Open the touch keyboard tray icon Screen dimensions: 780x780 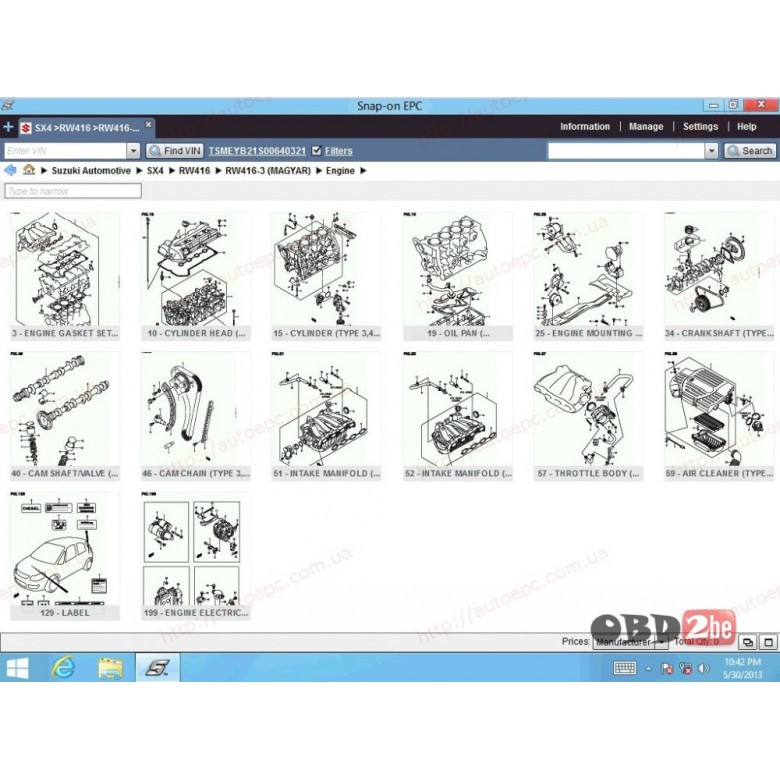click(624, 668)
